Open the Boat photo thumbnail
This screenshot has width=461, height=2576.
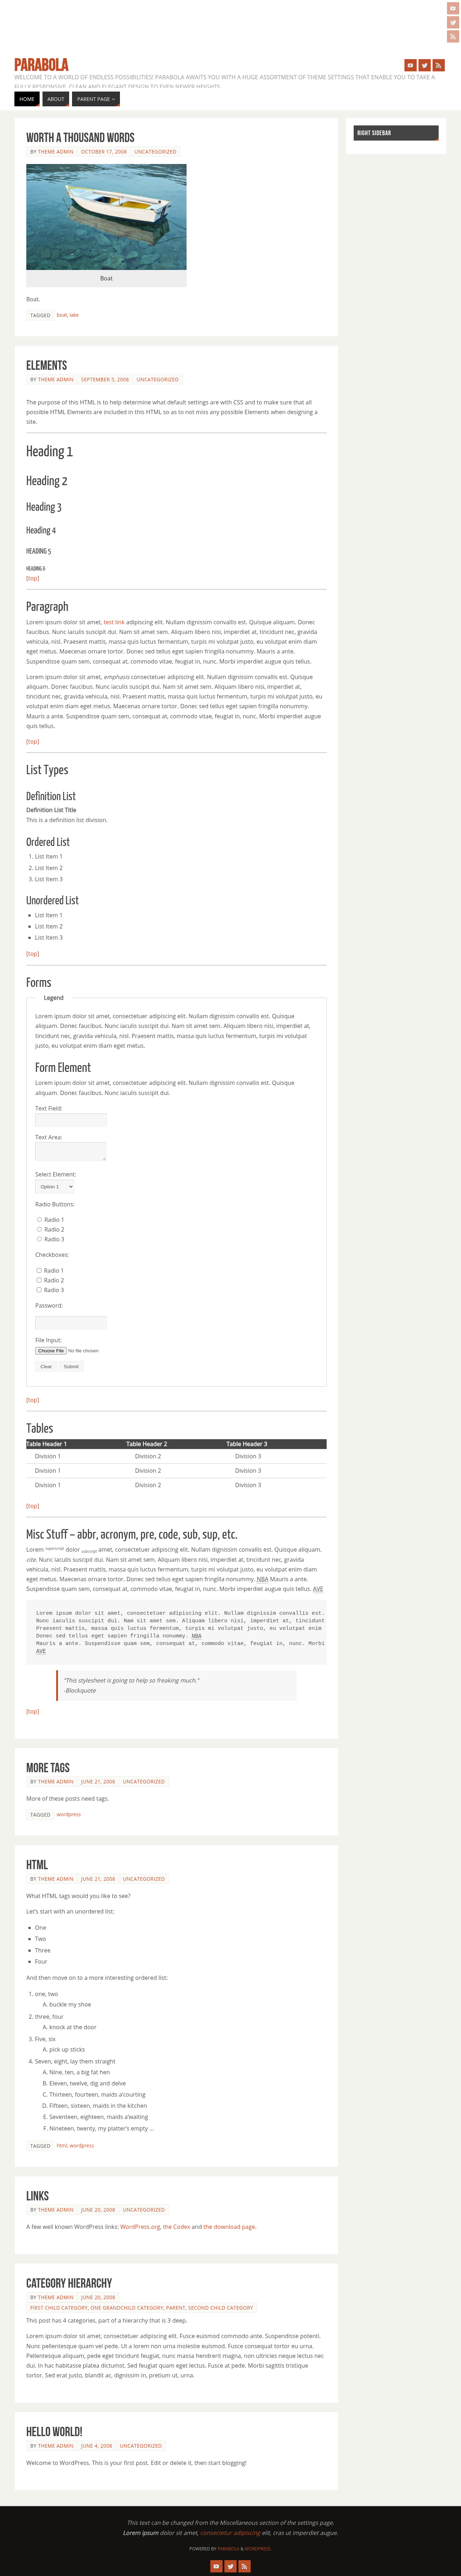click(106, 217)
